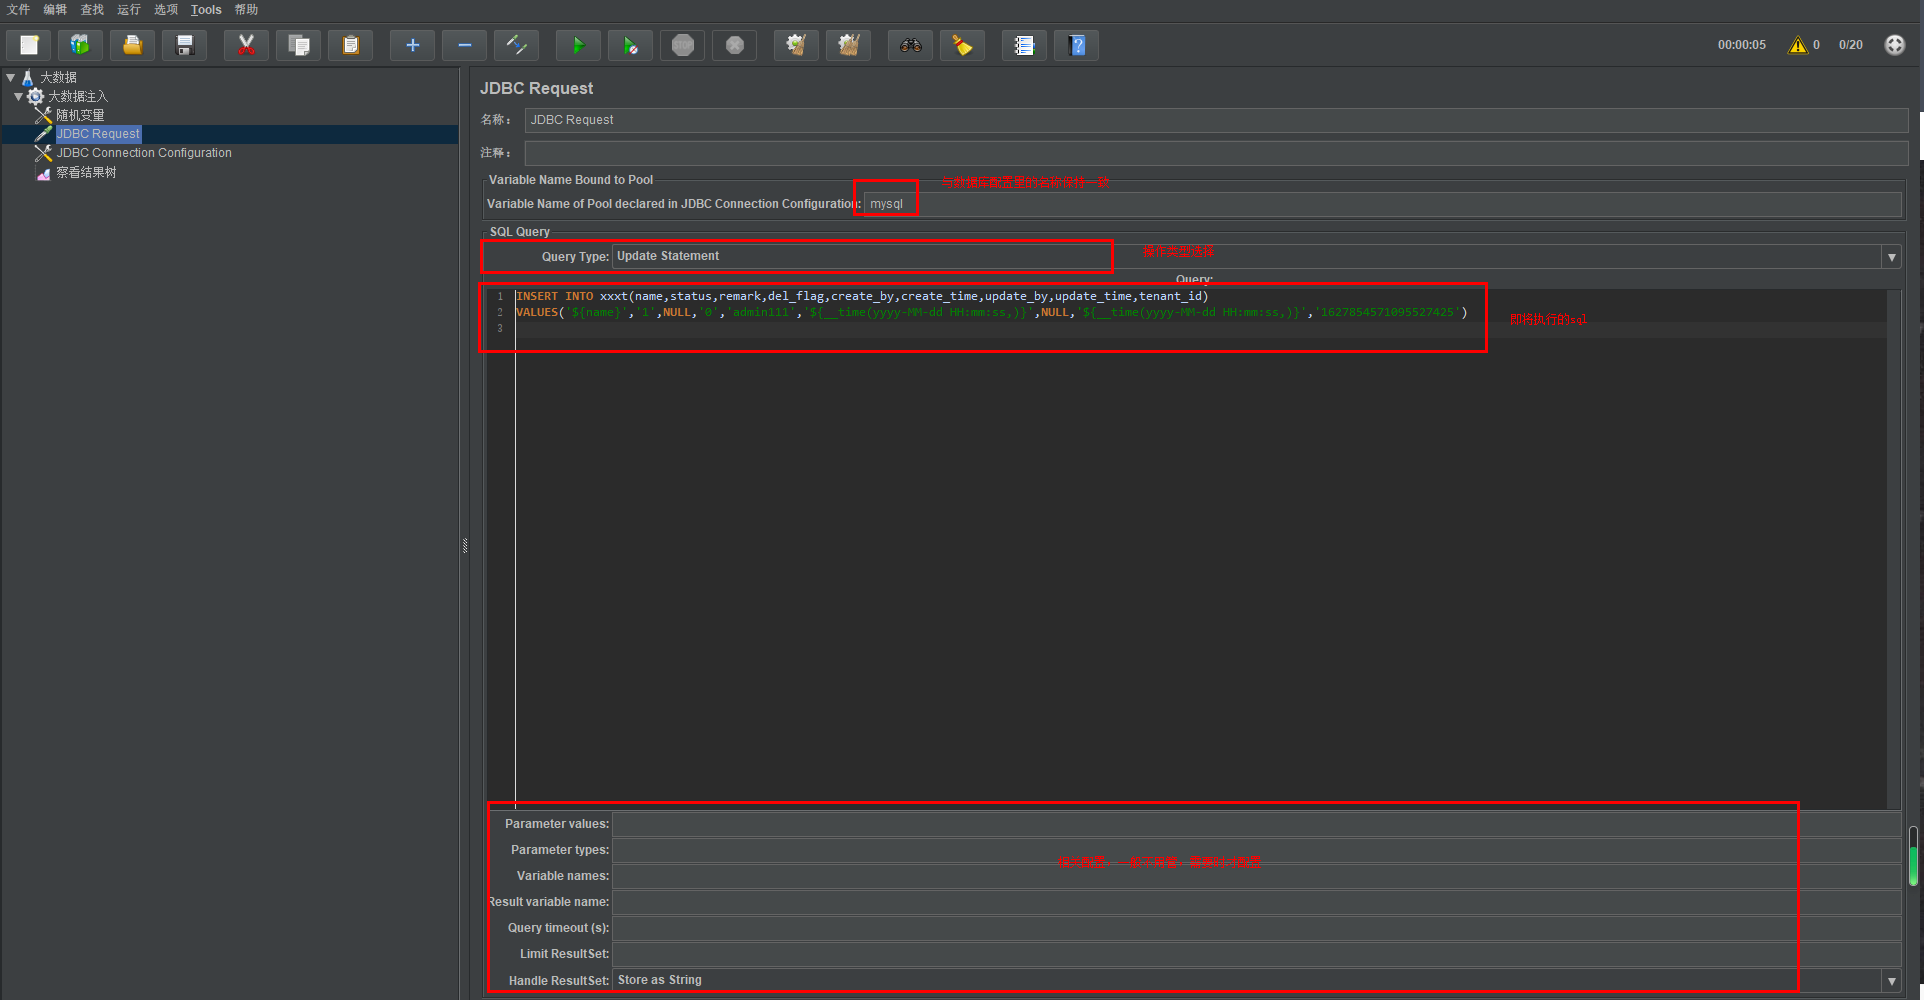The width and height of the screenshot is (1924, 1000).
Task: Click the Reset search icon
Action: [x=962, y=45]
